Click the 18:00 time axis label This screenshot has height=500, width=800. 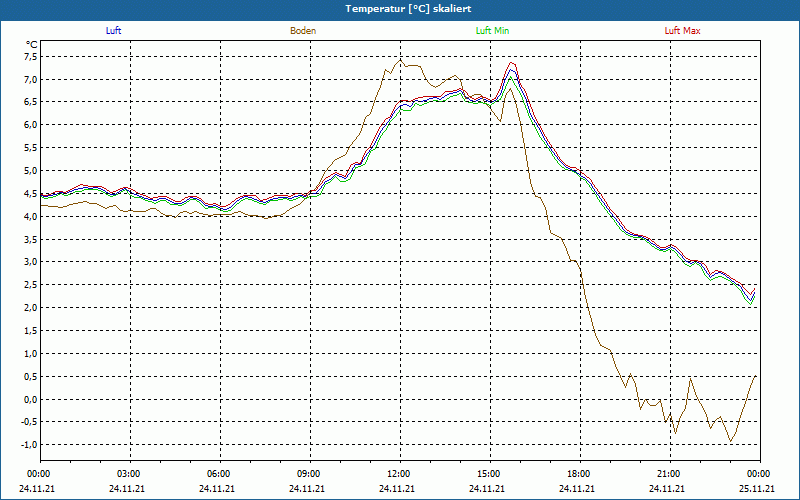[x=581, y=474]
